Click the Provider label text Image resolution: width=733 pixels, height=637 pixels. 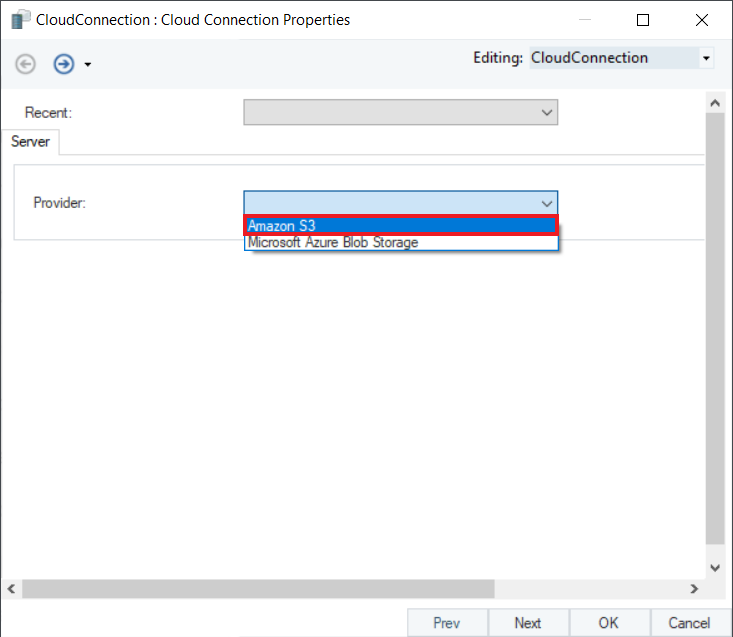[59, 203]
